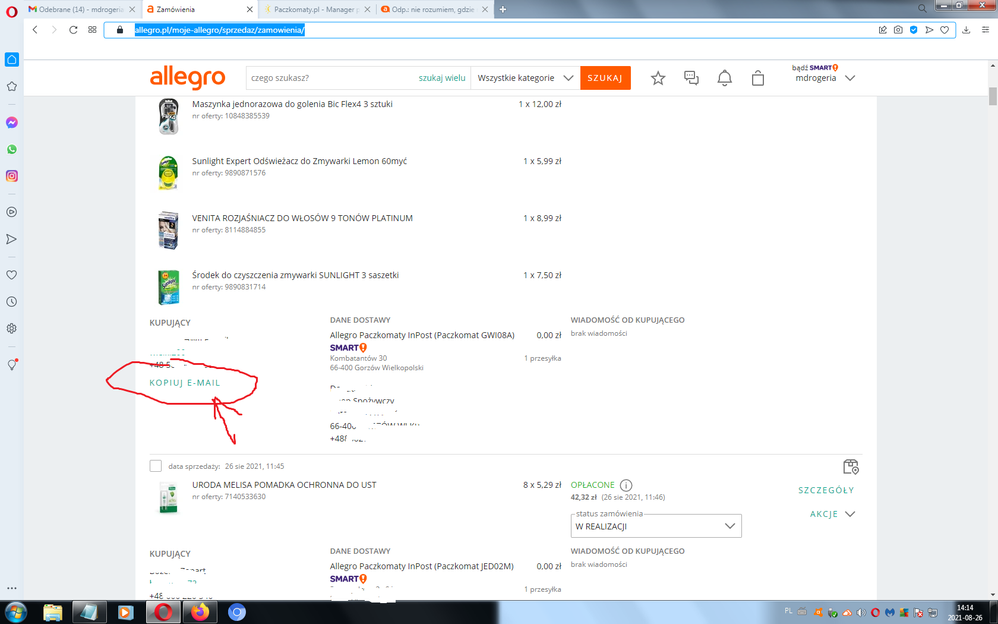Click KOPIUJ E-MAIL link
This screenshot has width=998, height=624.
coord(185,383)
